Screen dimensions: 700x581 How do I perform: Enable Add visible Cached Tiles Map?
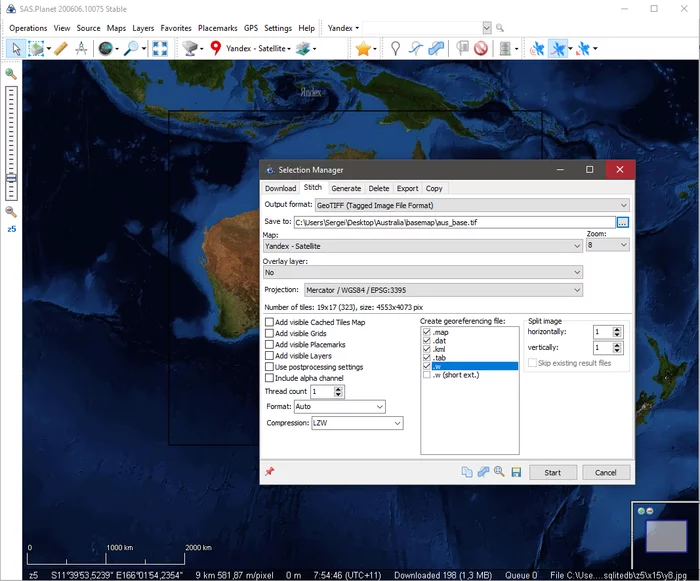pos(269,322)
